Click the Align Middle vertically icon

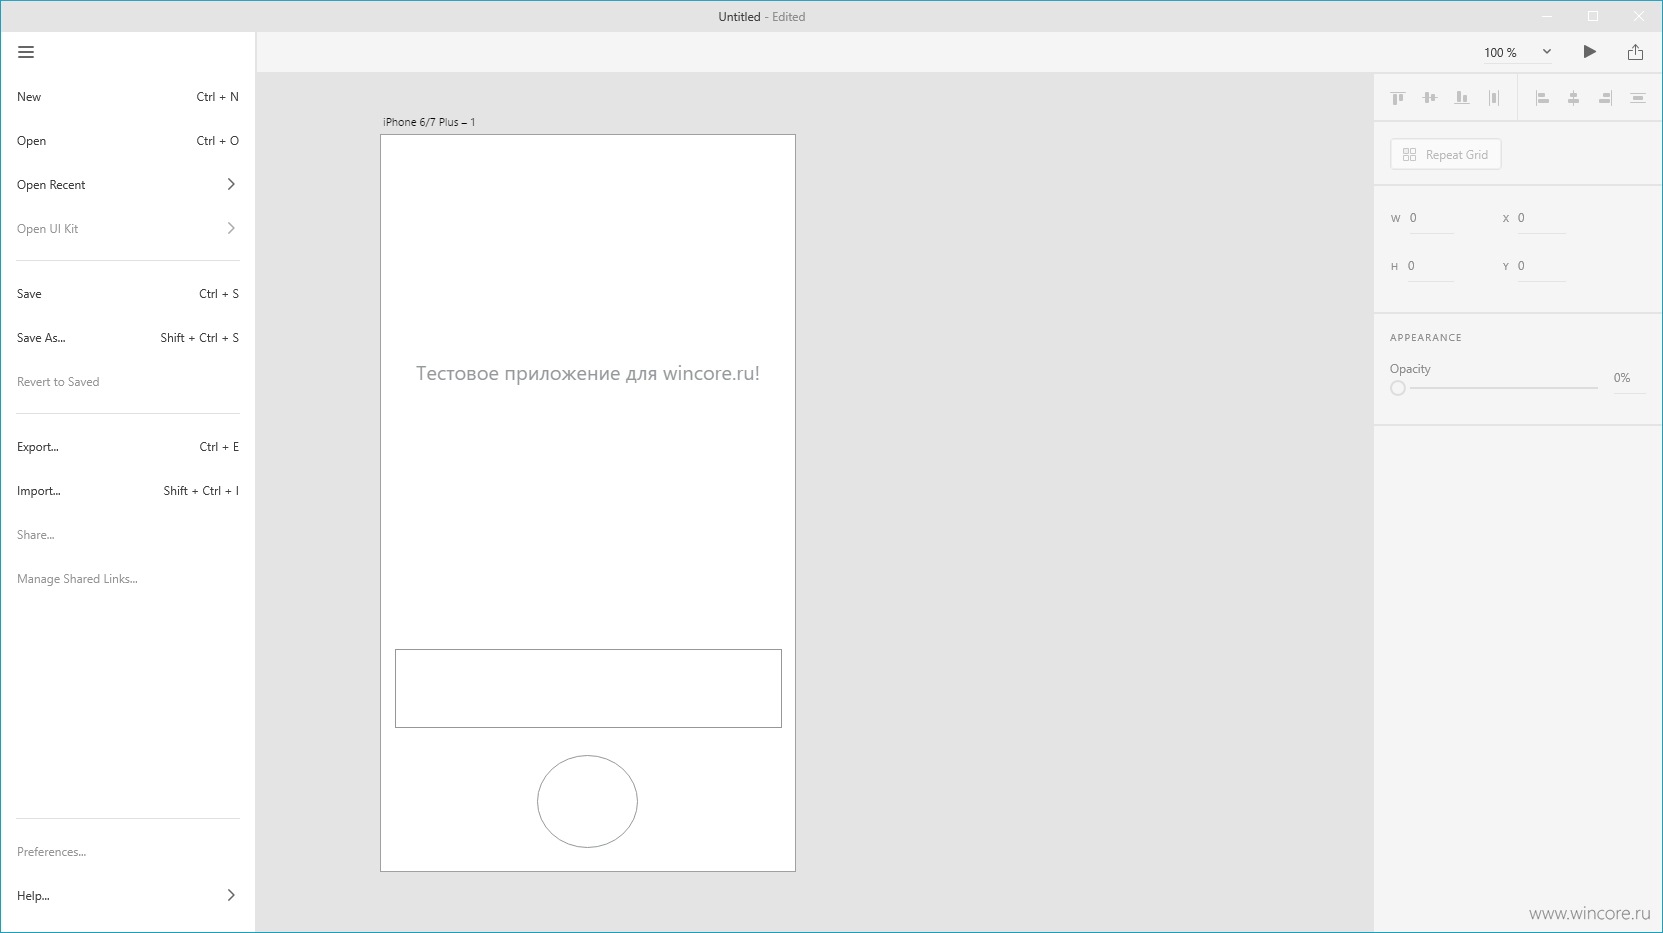pos(1430,98)
